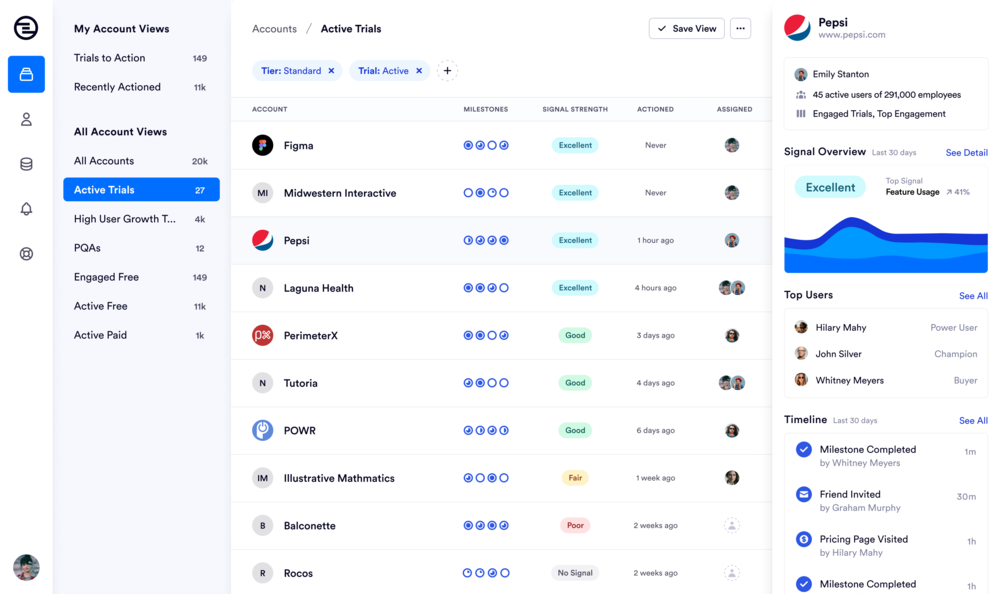This screenshot has width=1000, height=594.
Task: See All top users
Action: pyautogui.click(x=973, y=296)
